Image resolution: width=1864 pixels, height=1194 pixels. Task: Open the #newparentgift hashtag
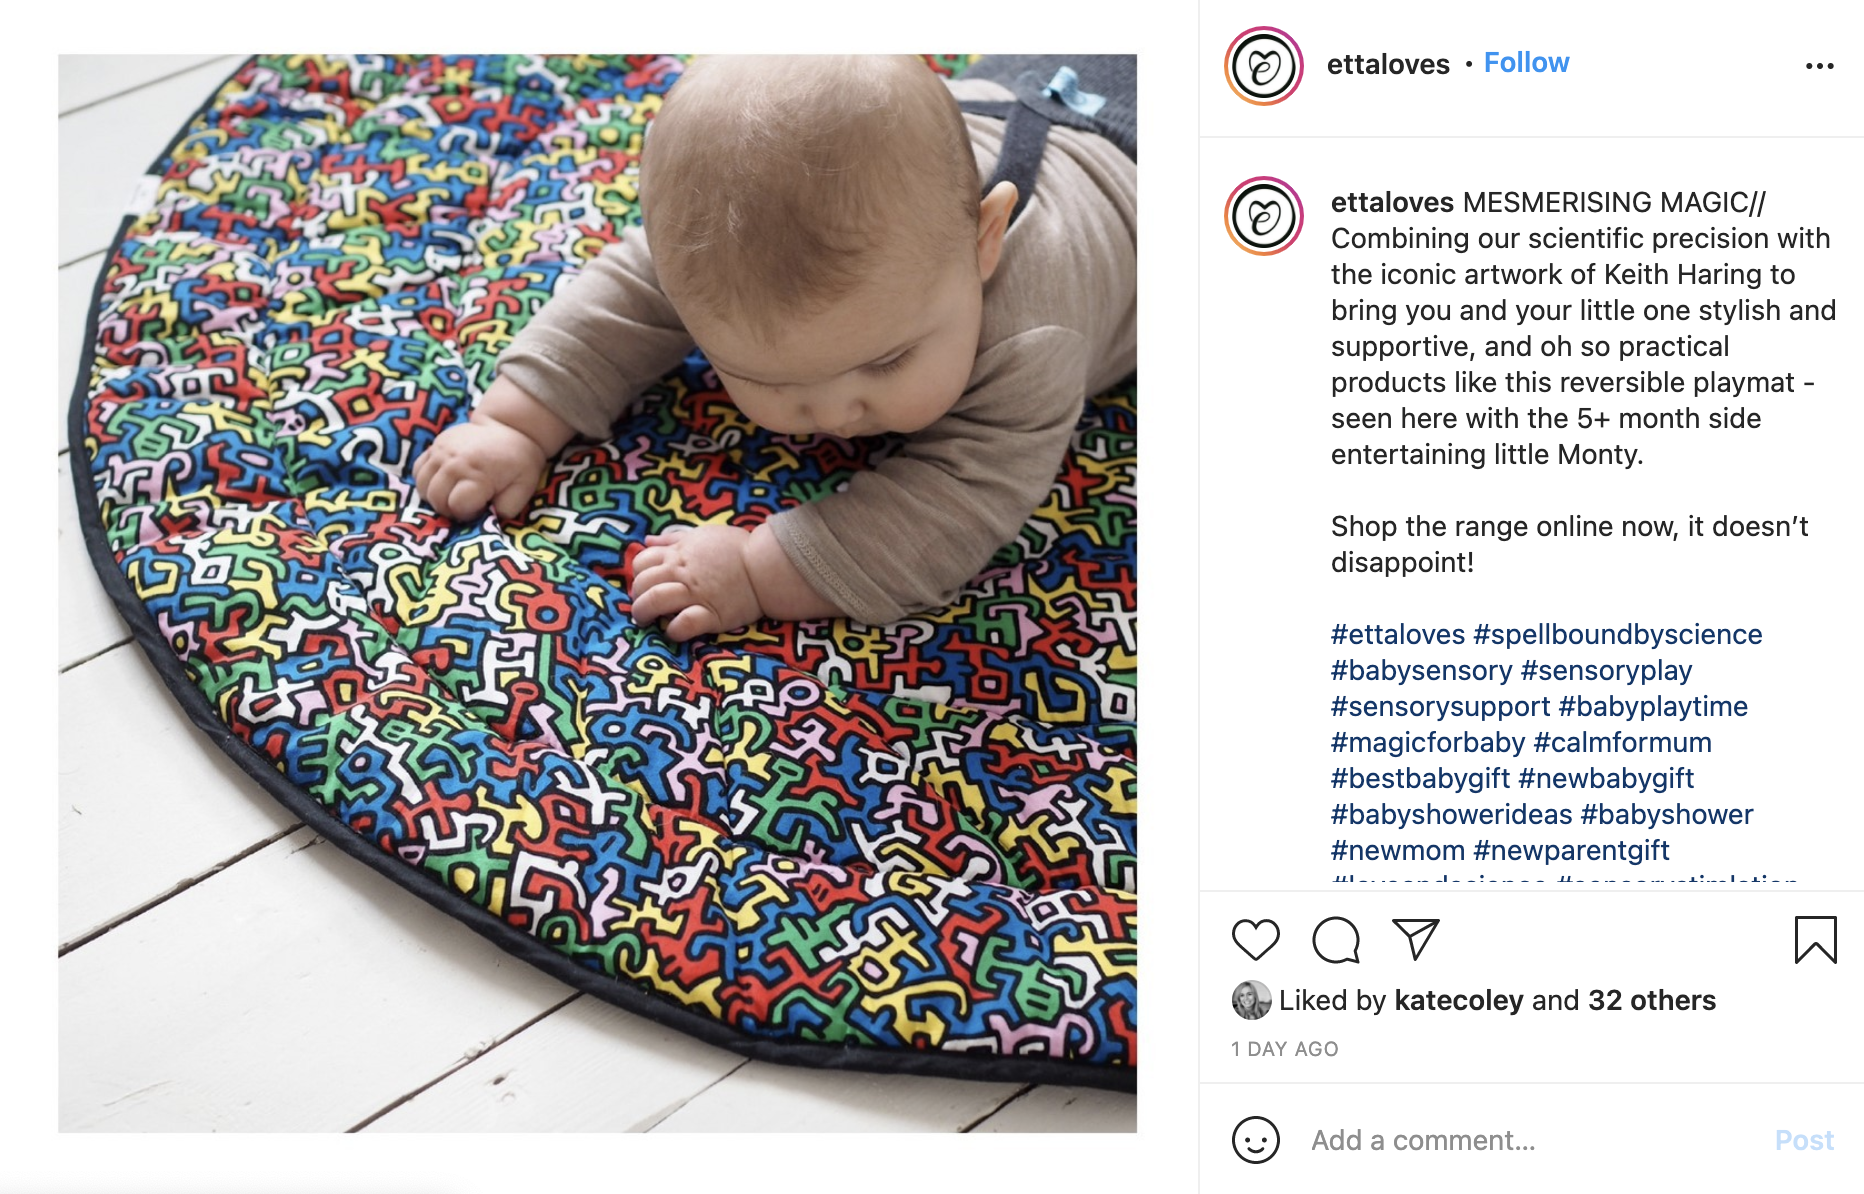point(1571,851)
